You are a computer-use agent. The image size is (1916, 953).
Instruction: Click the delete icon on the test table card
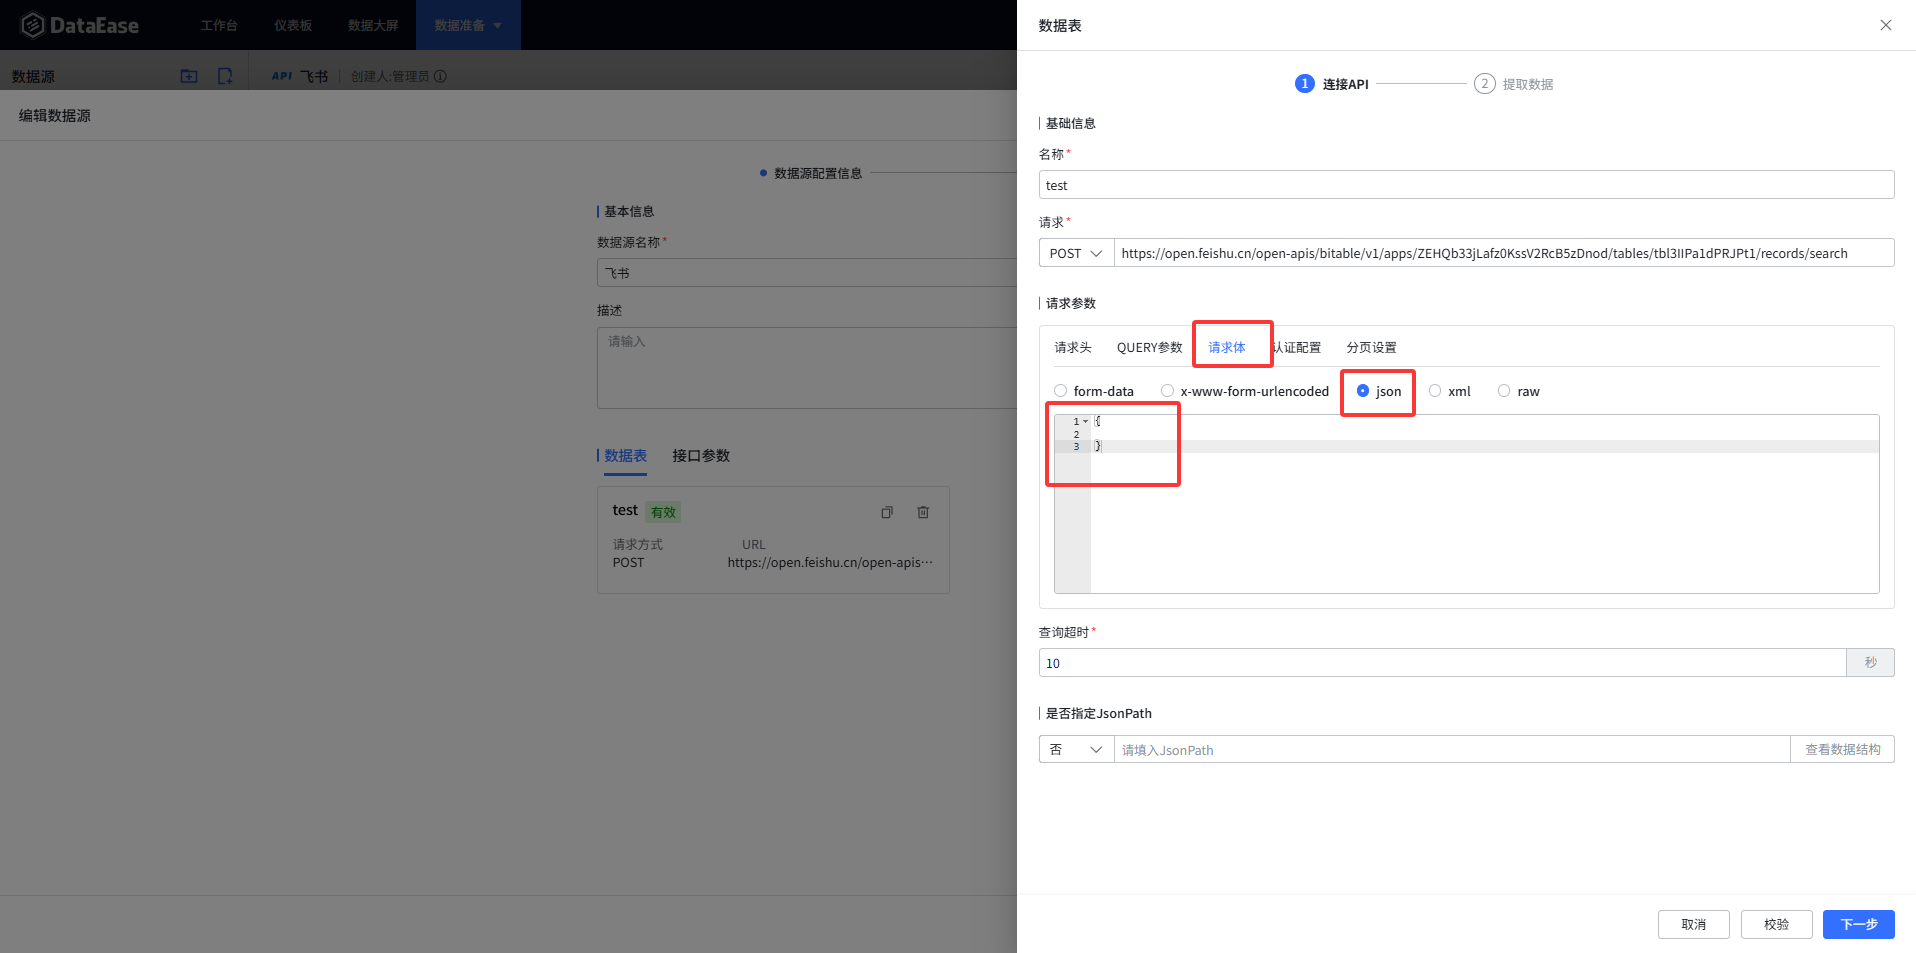(922, 512)
